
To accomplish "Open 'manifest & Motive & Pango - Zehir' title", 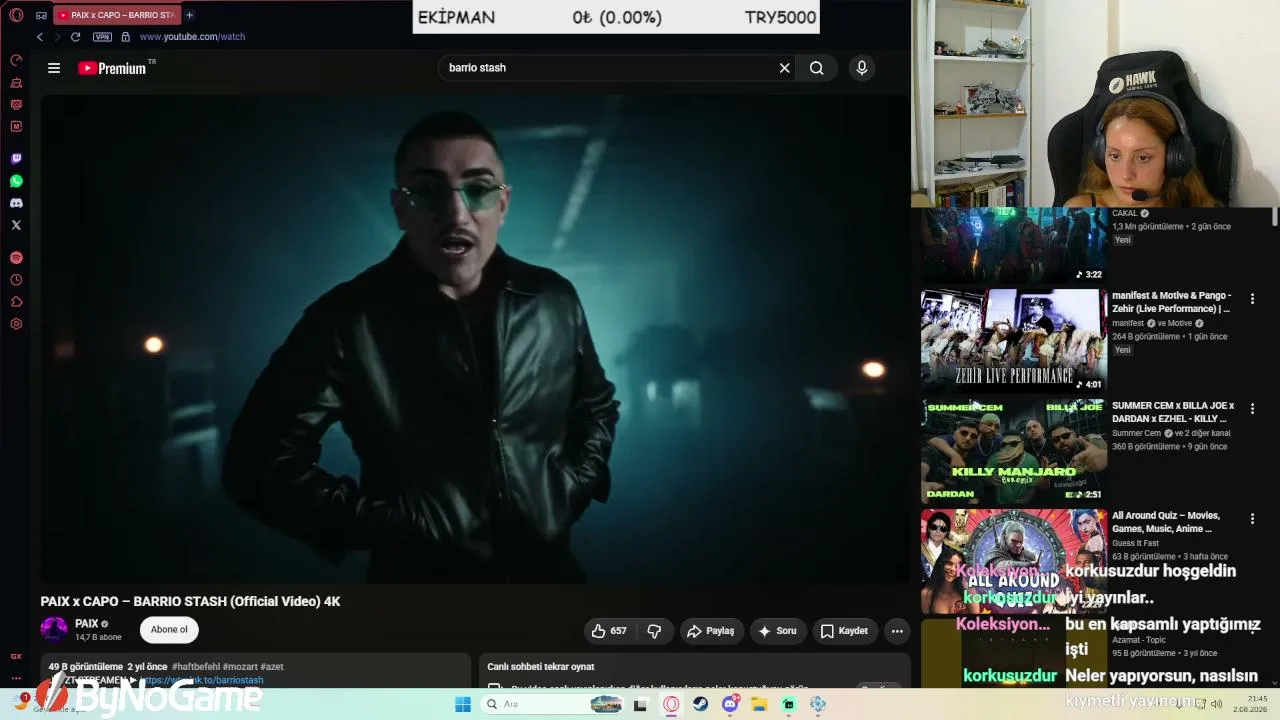I will pyautogui.click(x=1172, y=302).
